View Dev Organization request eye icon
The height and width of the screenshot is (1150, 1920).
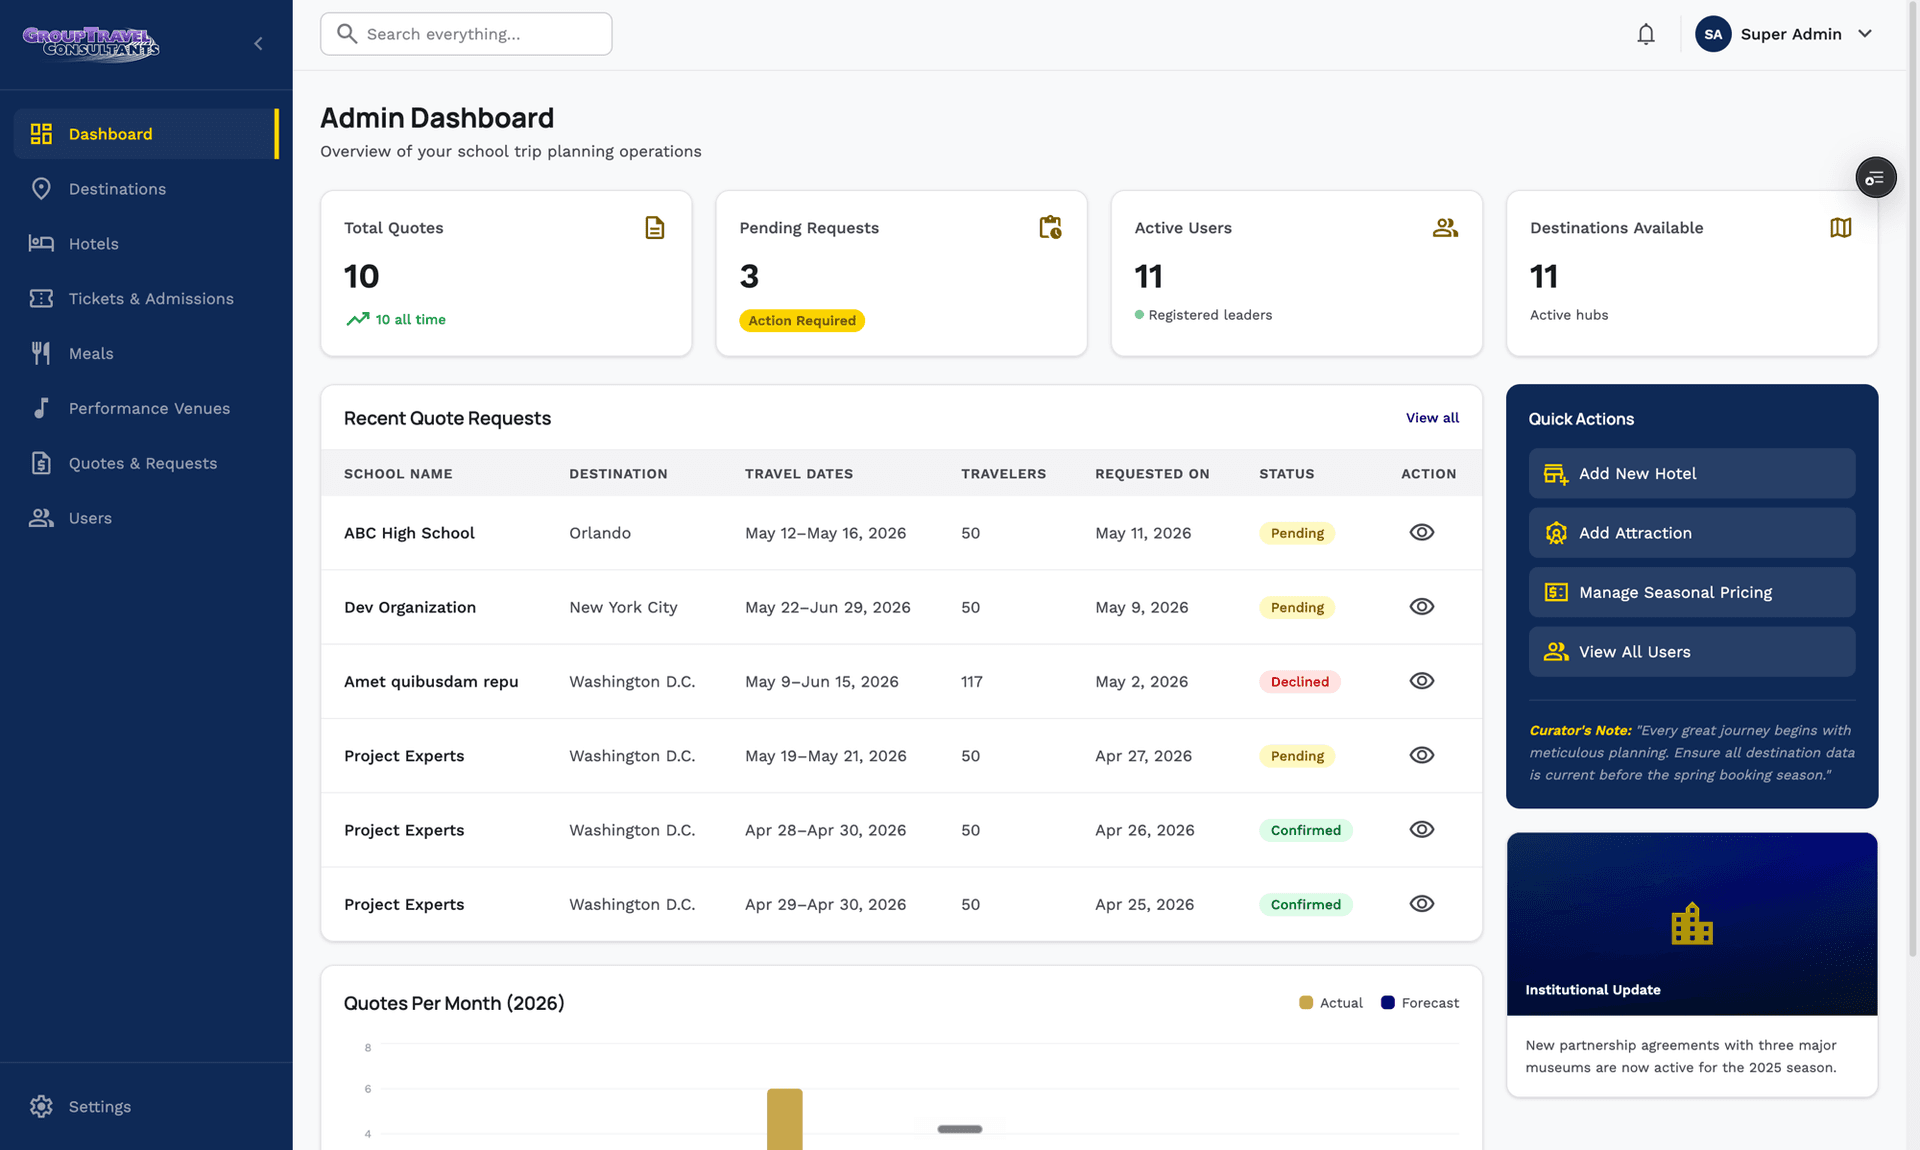(1421, 607)
